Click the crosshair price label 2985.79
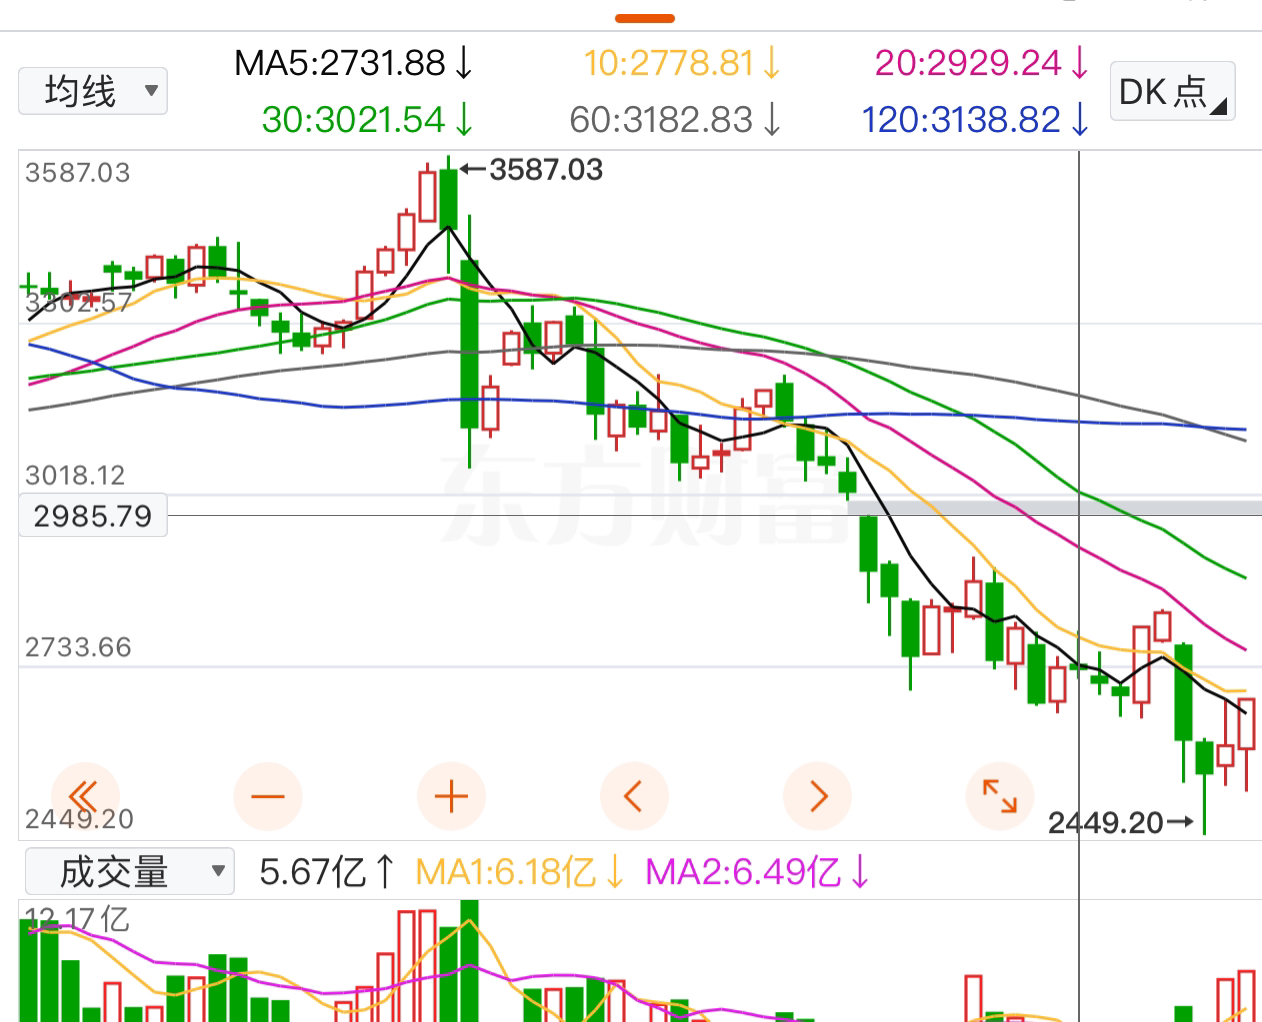This screenshot has height=1022, width=1262. pos(93,516)
